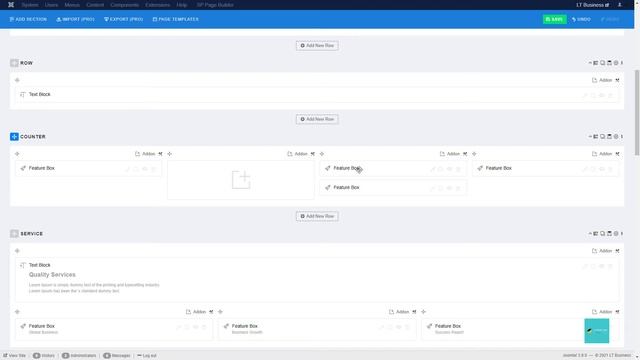
Task: Click the SERVICE section drag handle icon
Action: (14, 233)
